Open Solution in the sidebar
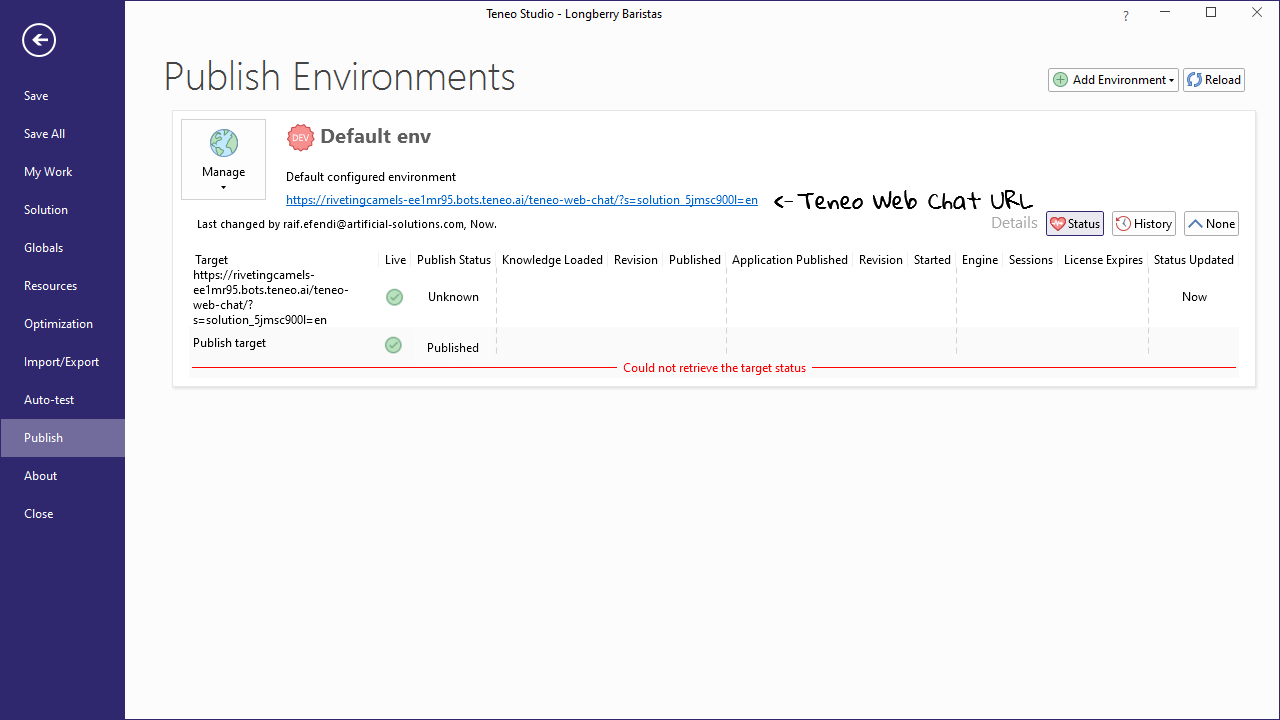The image size is (1280, 720). 62,210
